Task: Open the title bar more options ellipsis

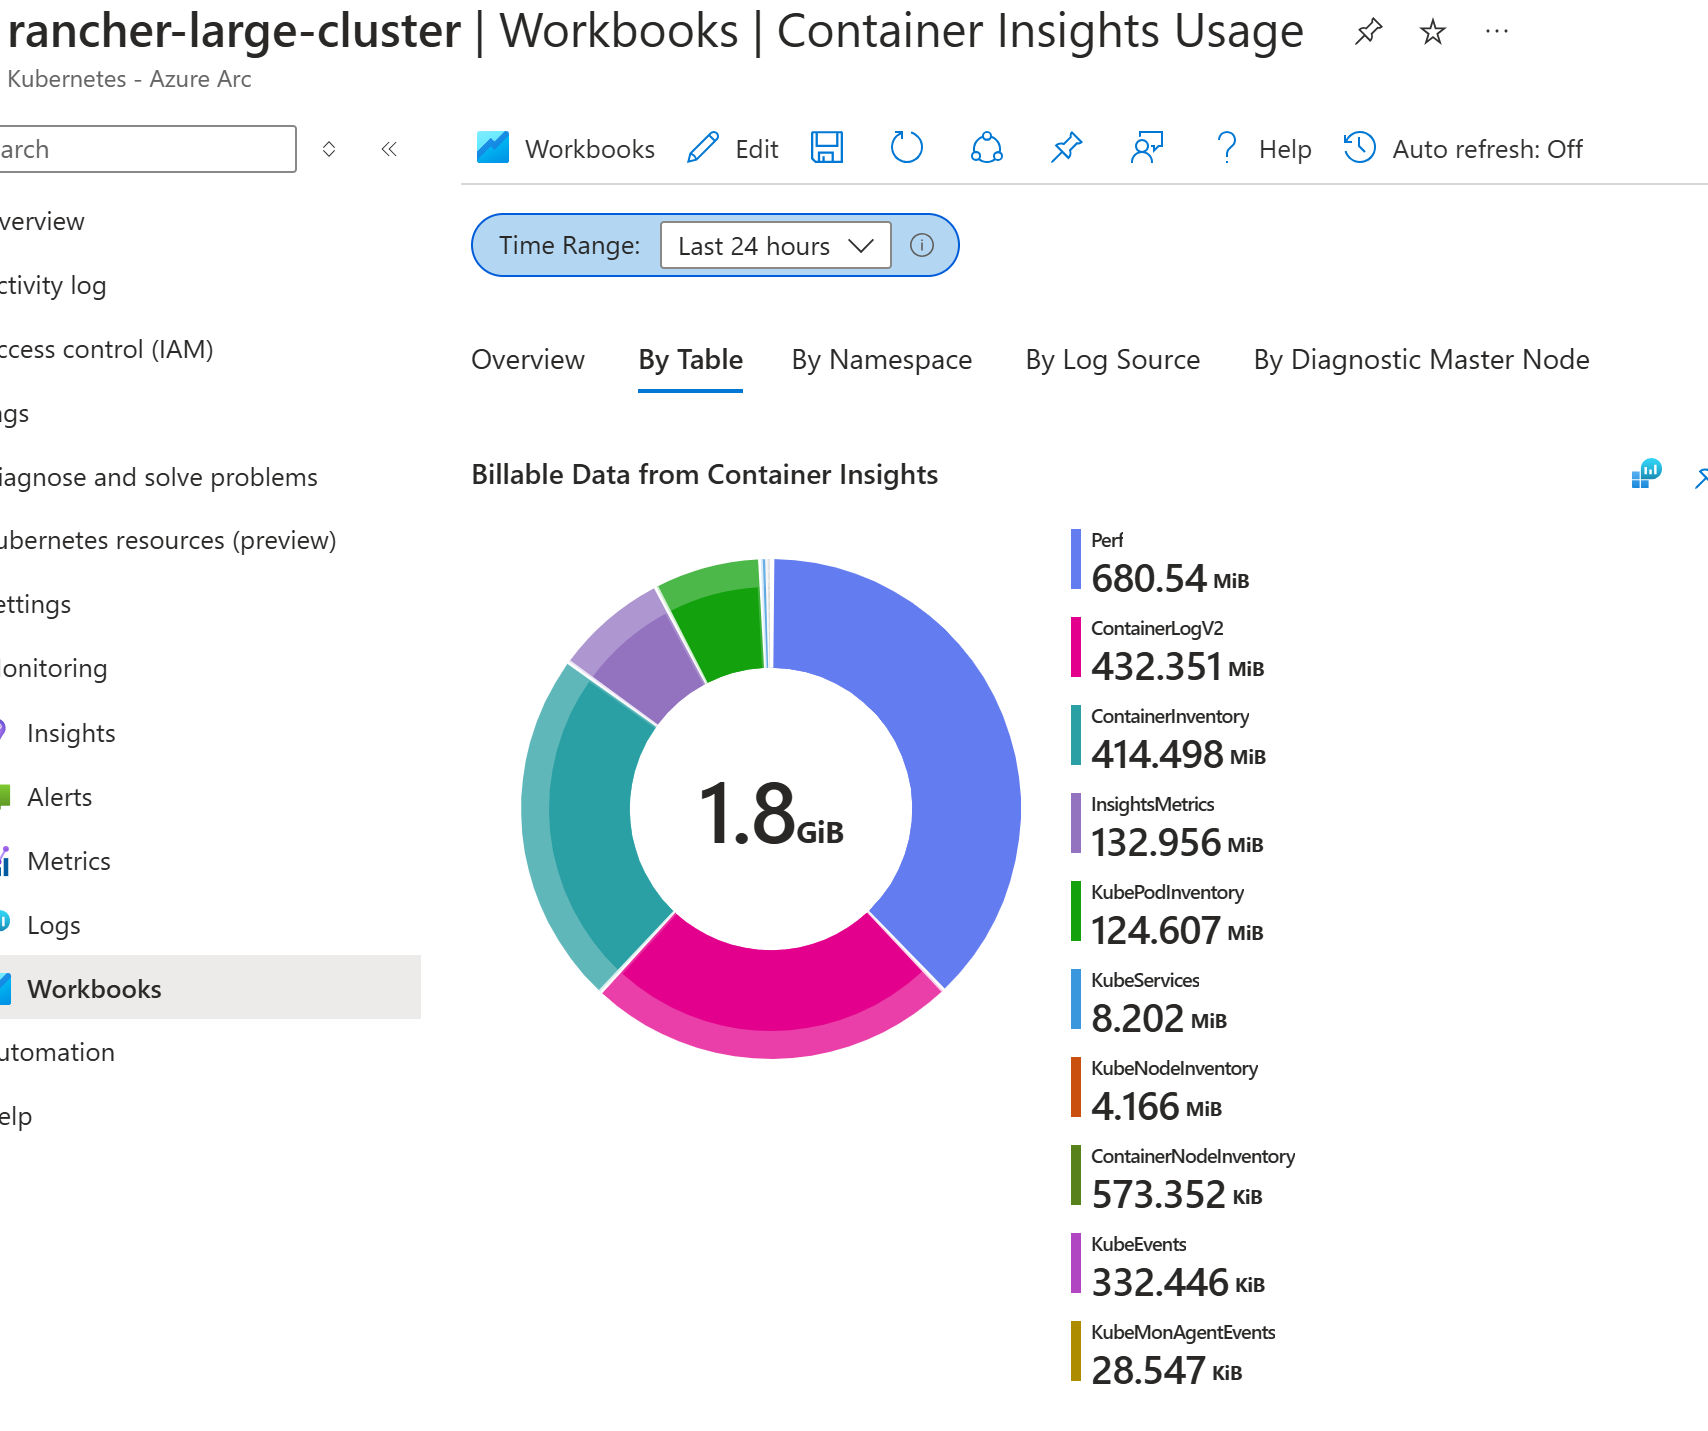Action: click(1496, 32)
